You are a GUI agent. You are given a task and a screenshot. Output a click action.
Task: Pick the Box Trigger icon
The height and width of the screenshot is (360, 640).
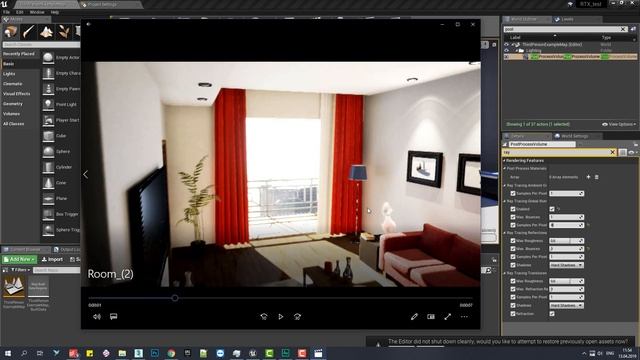click(48, 214)
